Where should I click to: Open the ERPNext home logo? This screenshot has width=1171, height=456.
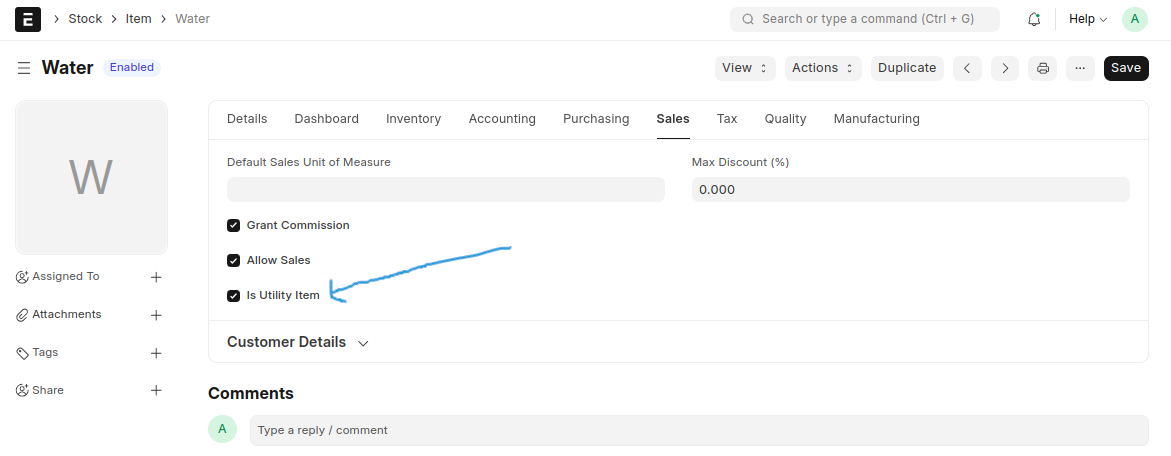click(28, 19)
